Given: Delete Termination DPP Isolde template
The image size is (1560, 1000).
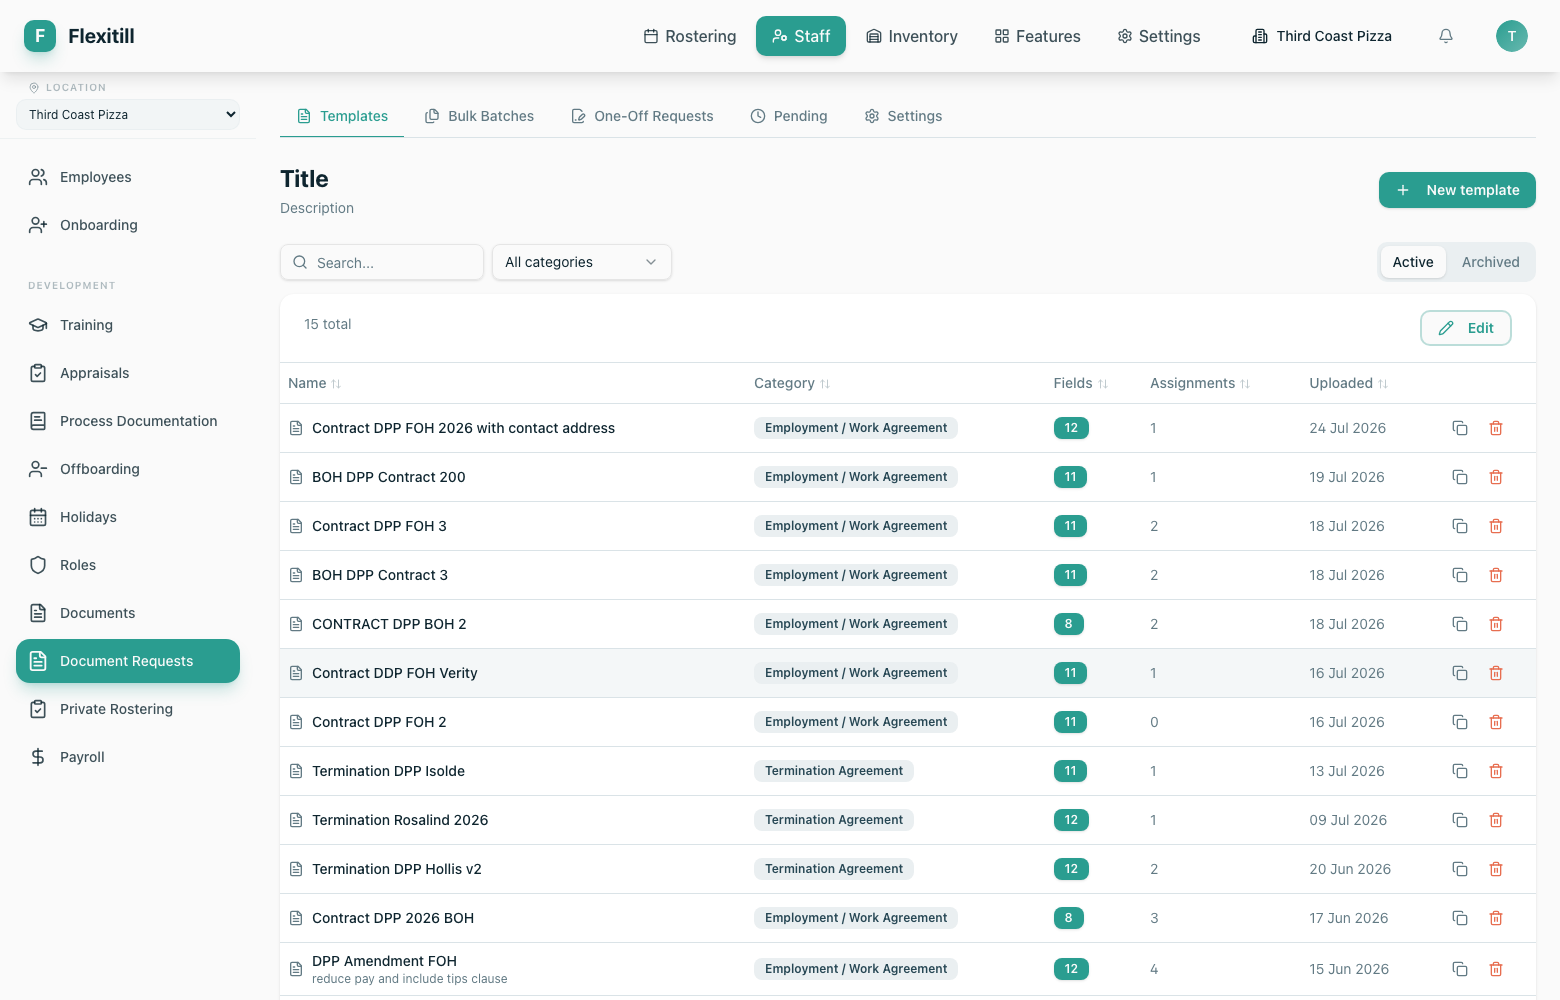Looking at the screenshot, I should click(x=1496, y=771).
